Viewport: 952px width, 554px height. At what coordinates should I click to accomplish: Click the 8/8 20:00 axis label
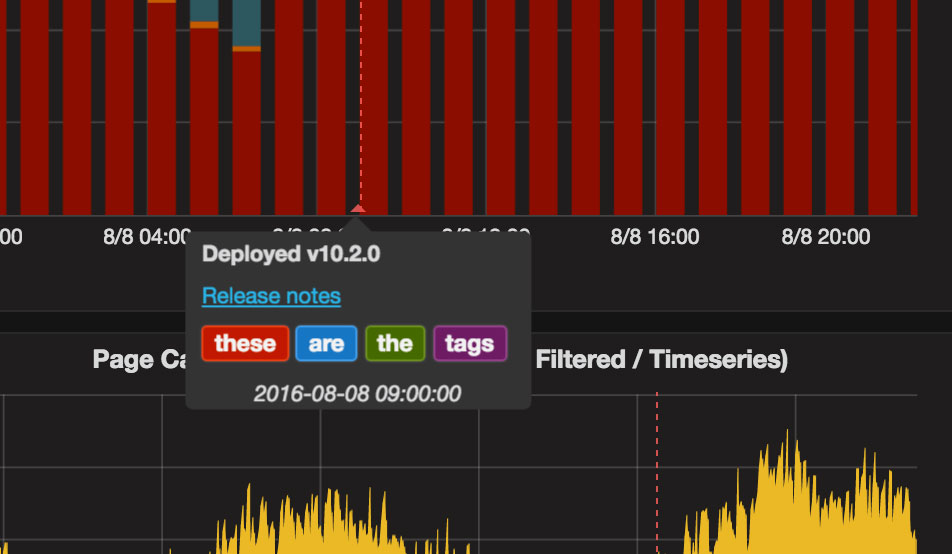pos(826,236)
